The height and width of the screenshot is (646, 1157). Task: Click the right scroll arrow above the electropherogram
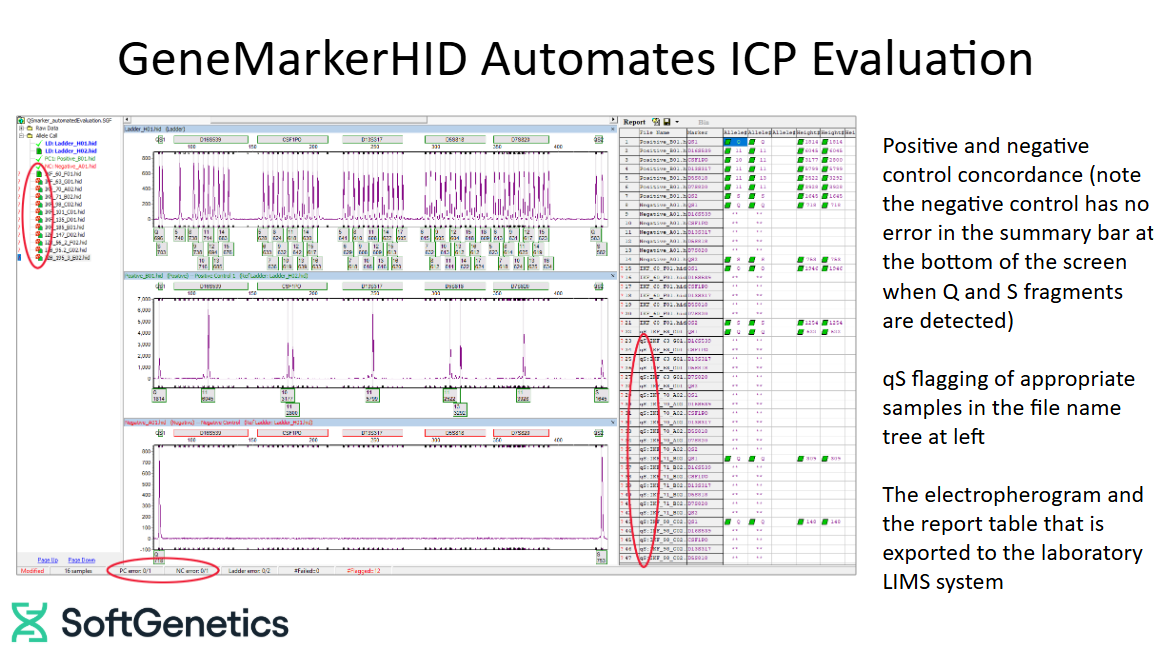[613, 119]
